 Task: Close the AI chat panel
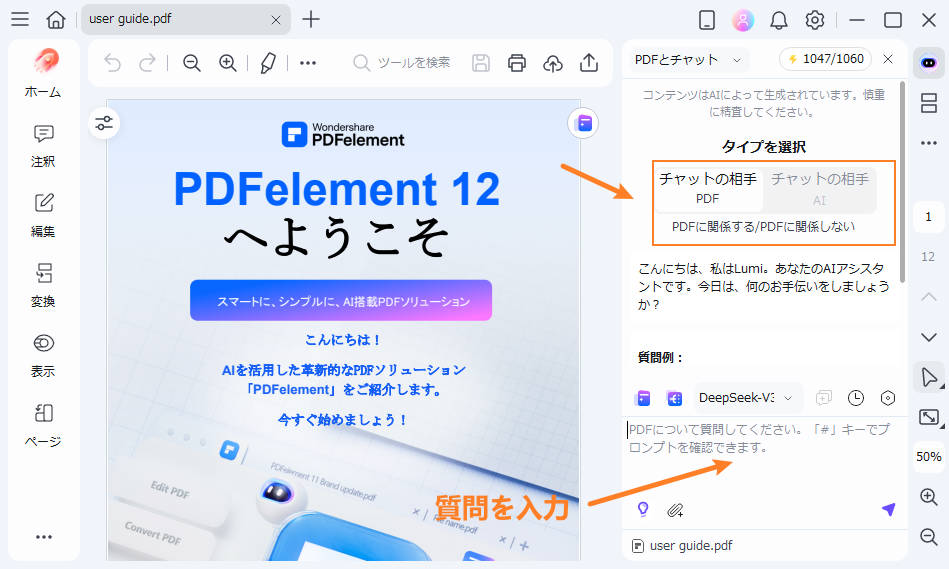(x=888, y=59)
